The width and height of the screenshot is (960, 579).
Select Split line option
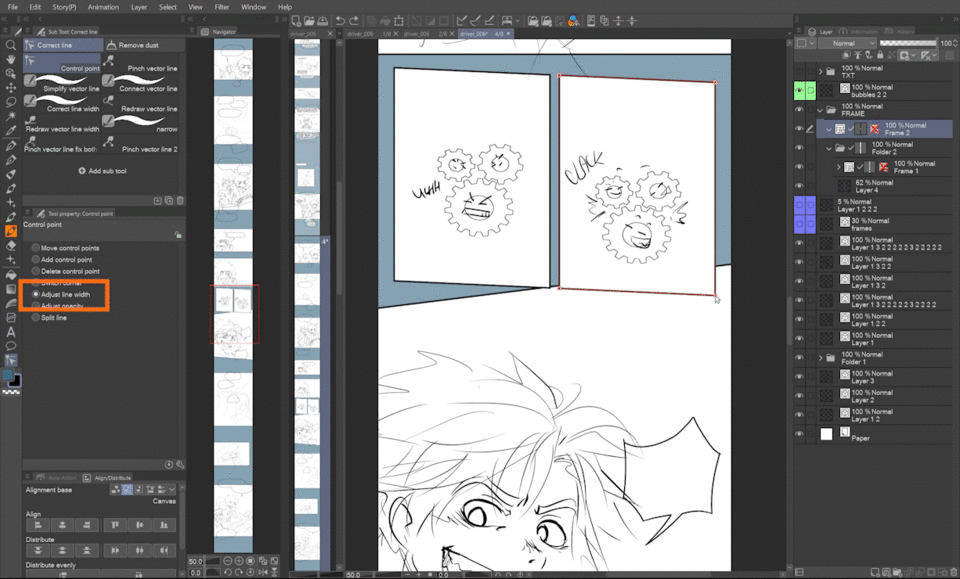49,318
